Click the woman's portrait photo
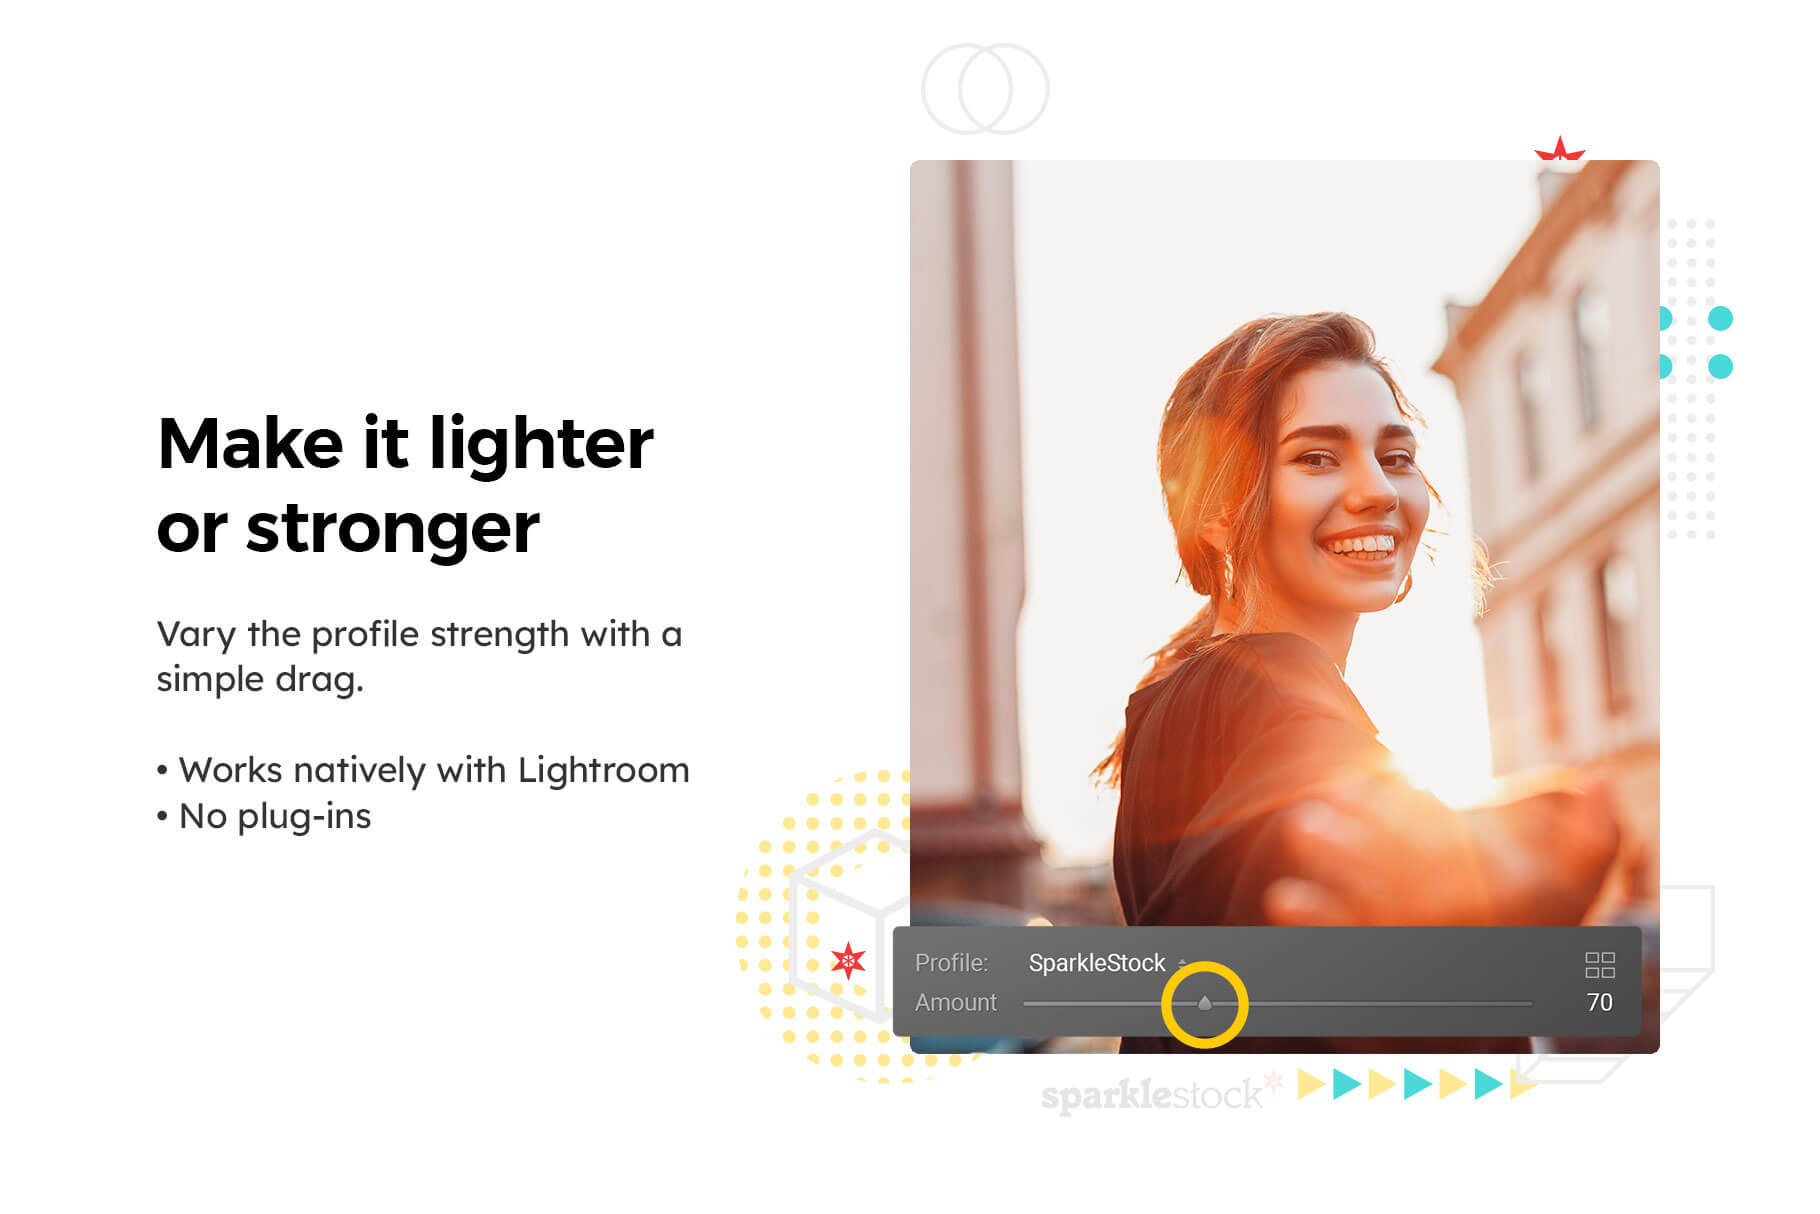The height and width of the screenshot is (1214, 1820). click(x=1284, y=542)
